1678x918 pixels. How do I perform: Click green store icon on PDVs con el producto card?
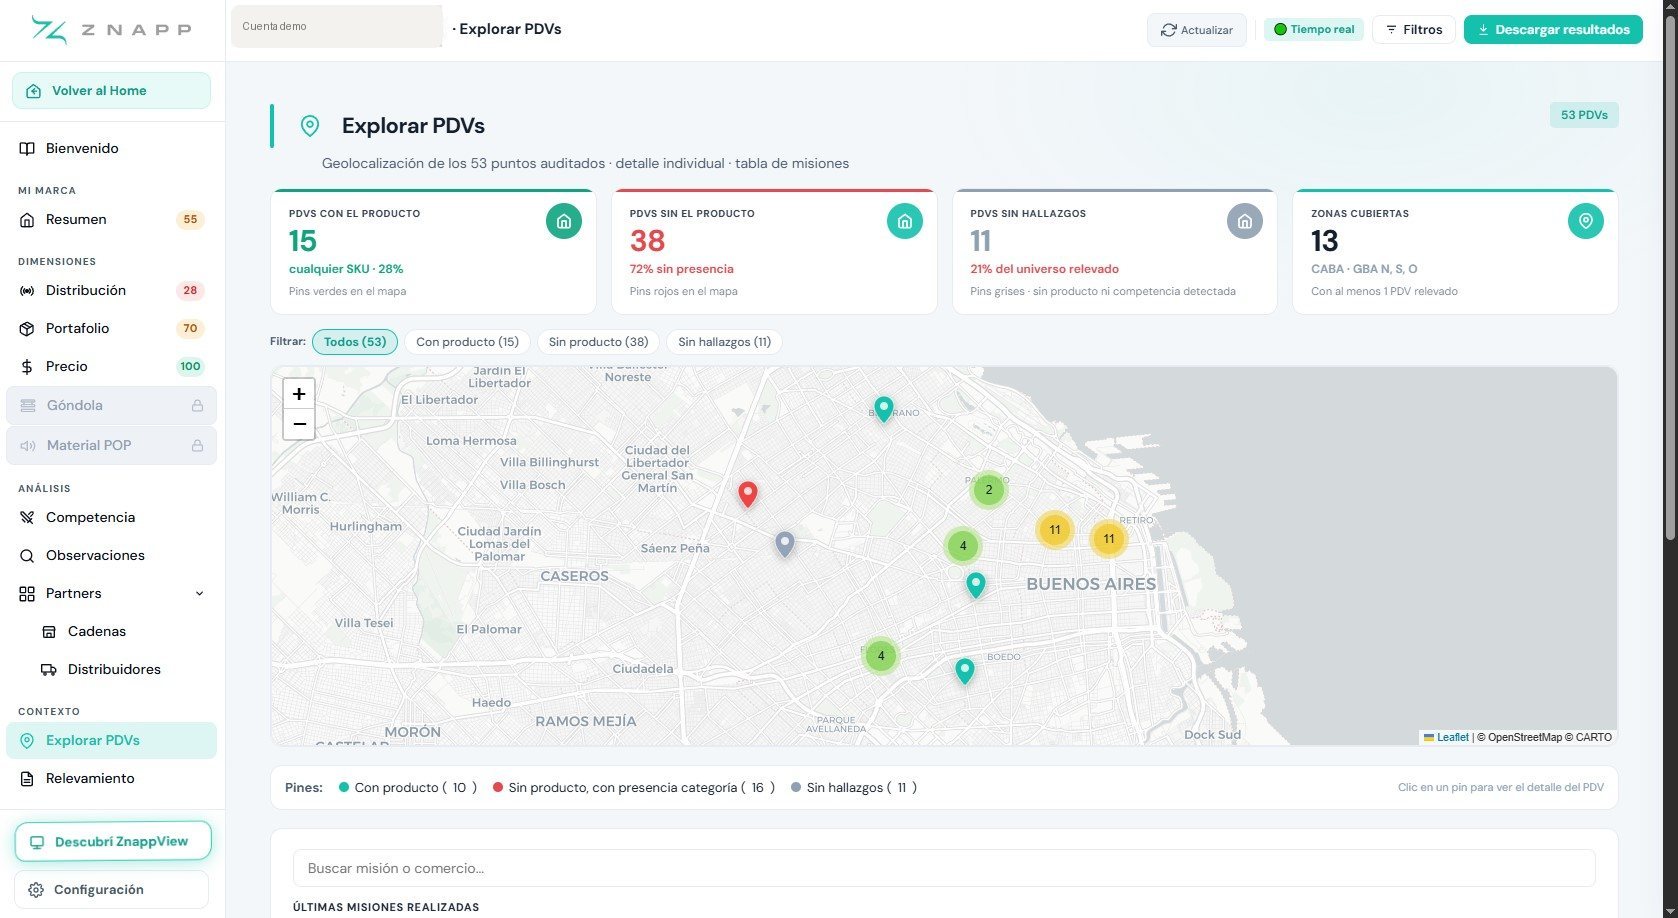click(x=564, y=221)
